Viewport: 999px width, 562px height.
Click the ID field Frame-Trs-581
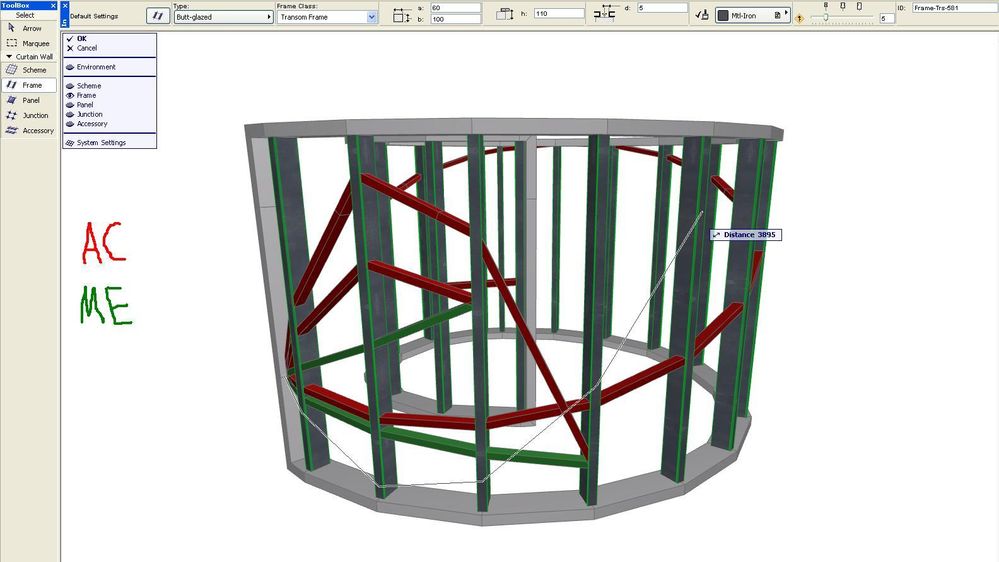tap(954, 8)
